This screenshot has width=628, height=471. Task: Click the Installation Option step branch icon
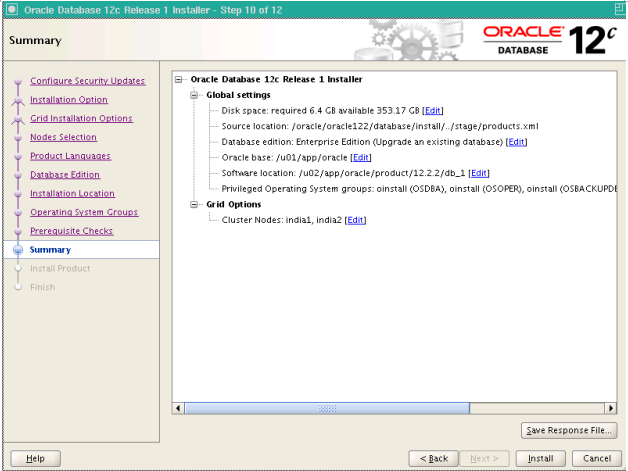pyautogui.click(x=18, y=100)
